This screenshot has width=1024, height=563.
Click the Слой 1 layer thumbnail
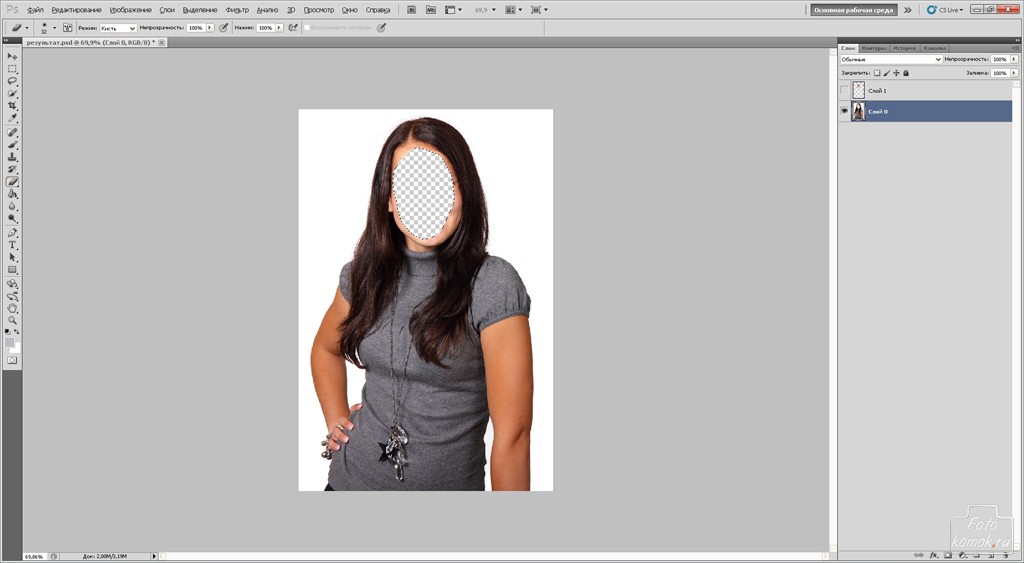coord(858,91)
